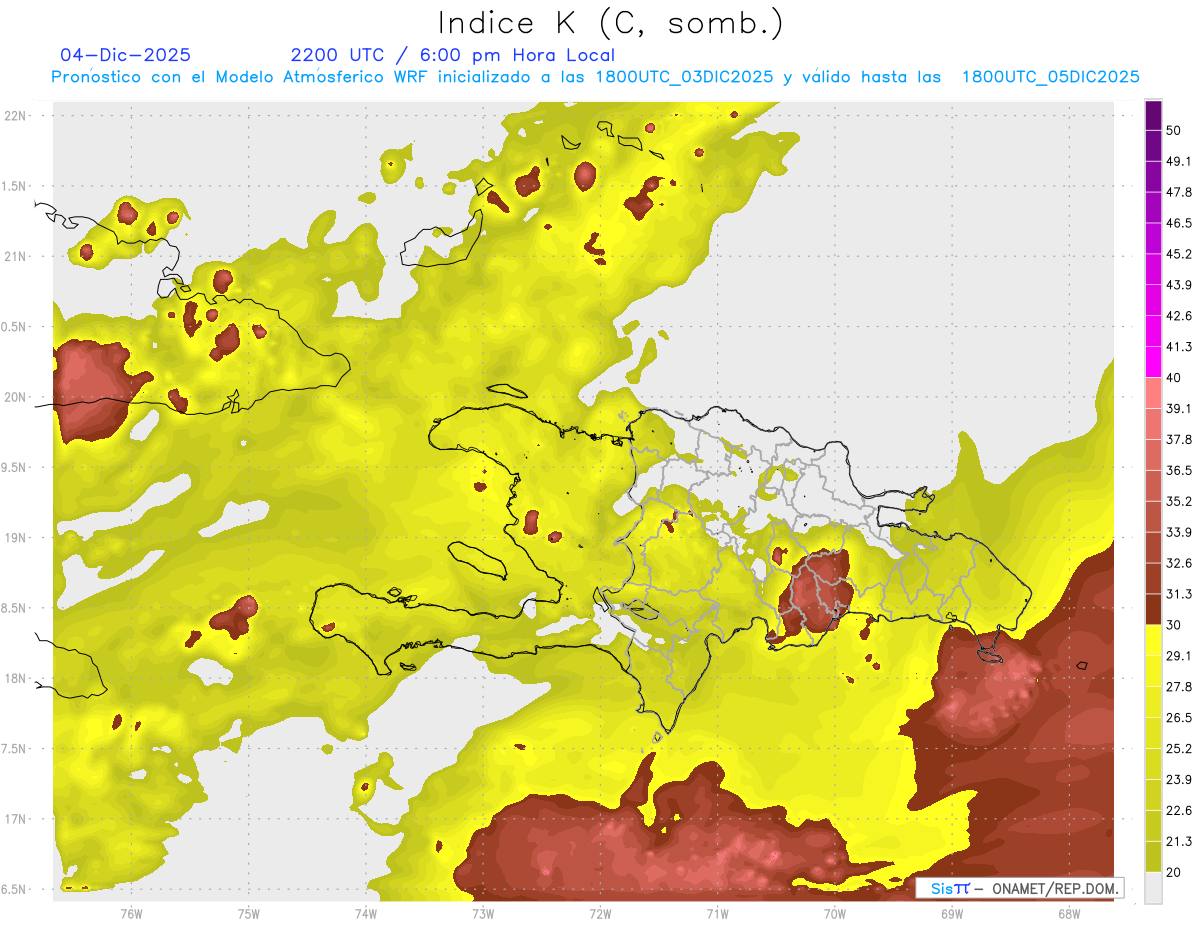Pick the dark purple swatch above 50
Image resolution: width=1200 pixels, height=927 pixels.
1153,115
